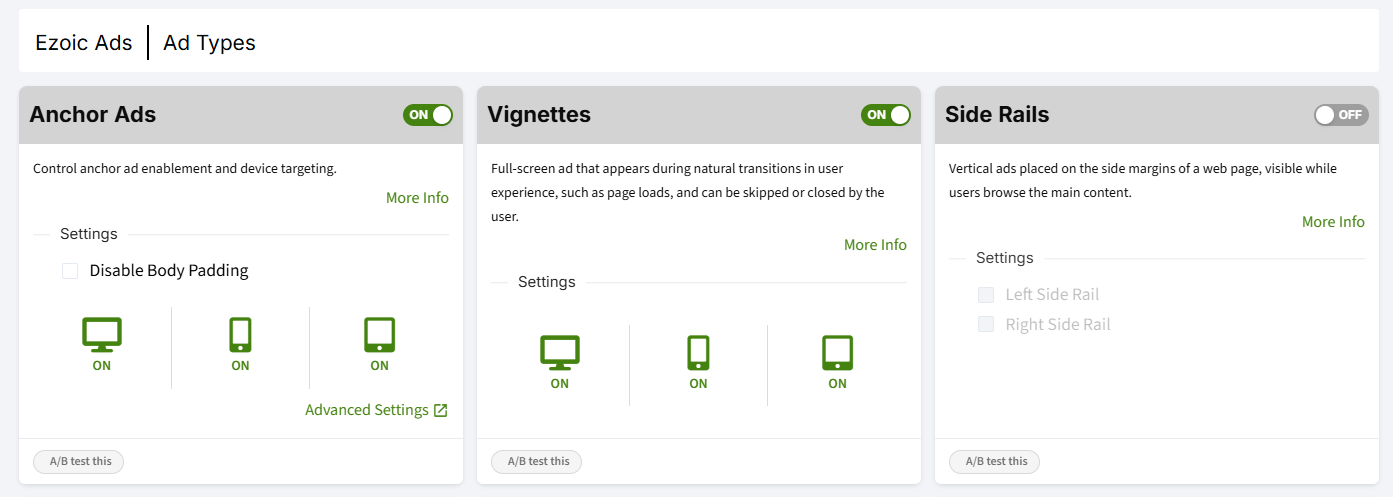The height and width of the screenshot is (497, 1393).
Task: Turn off the Anchor Ads switch
Action: 428,115
